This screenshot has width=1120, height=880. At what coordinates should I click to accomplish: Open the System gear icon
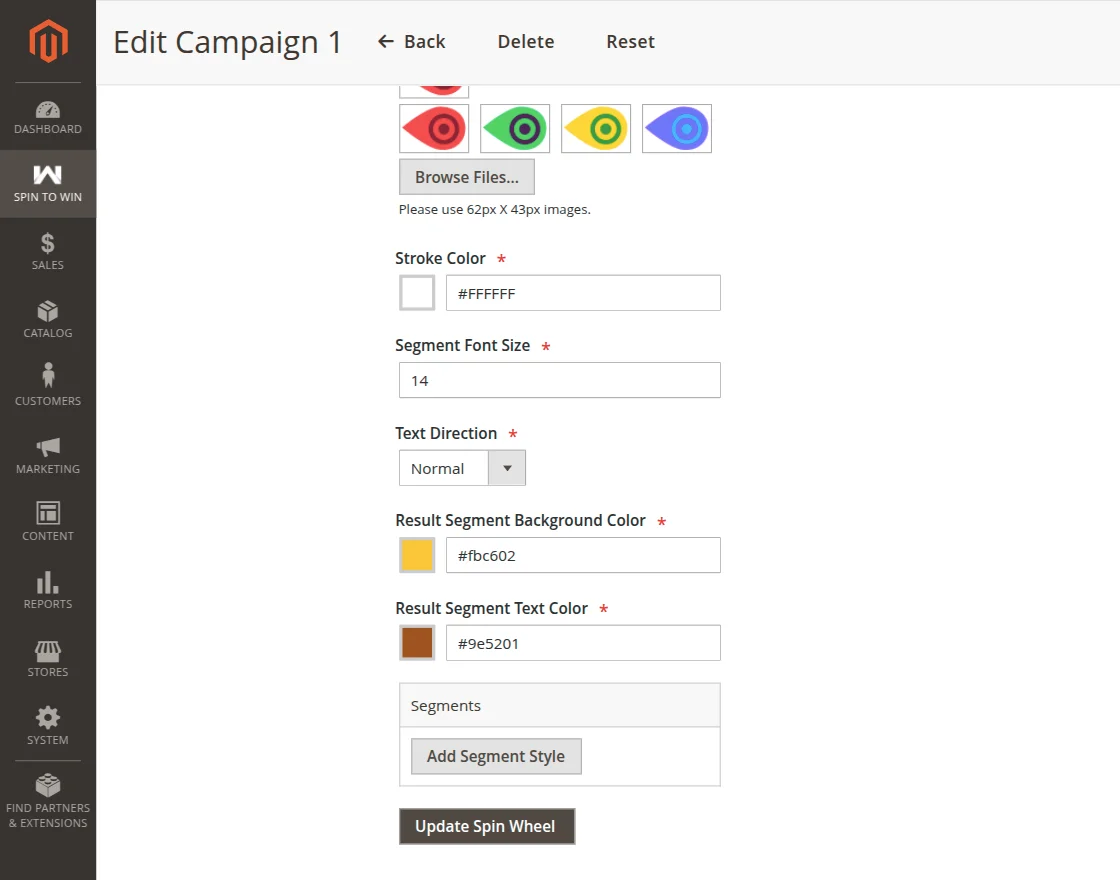click(x=48, y=717)
